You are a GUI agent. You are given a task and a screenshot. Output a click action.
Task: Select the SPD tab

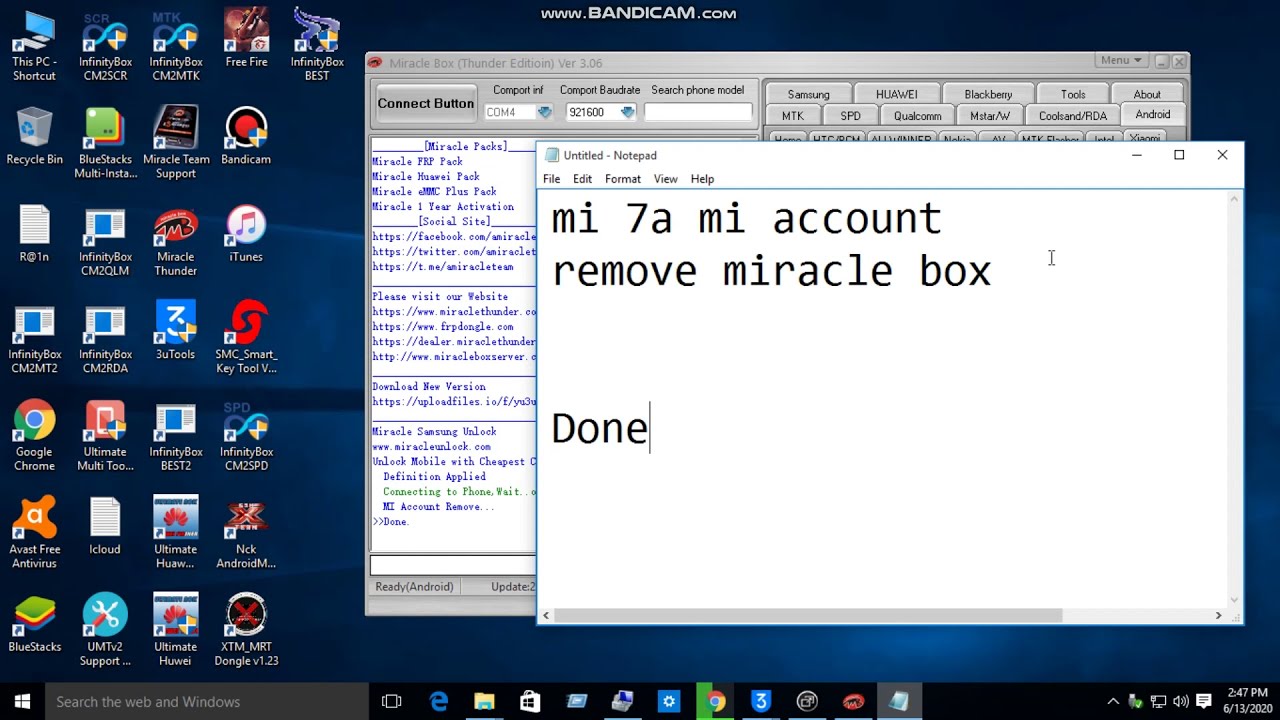coord(851,116)
